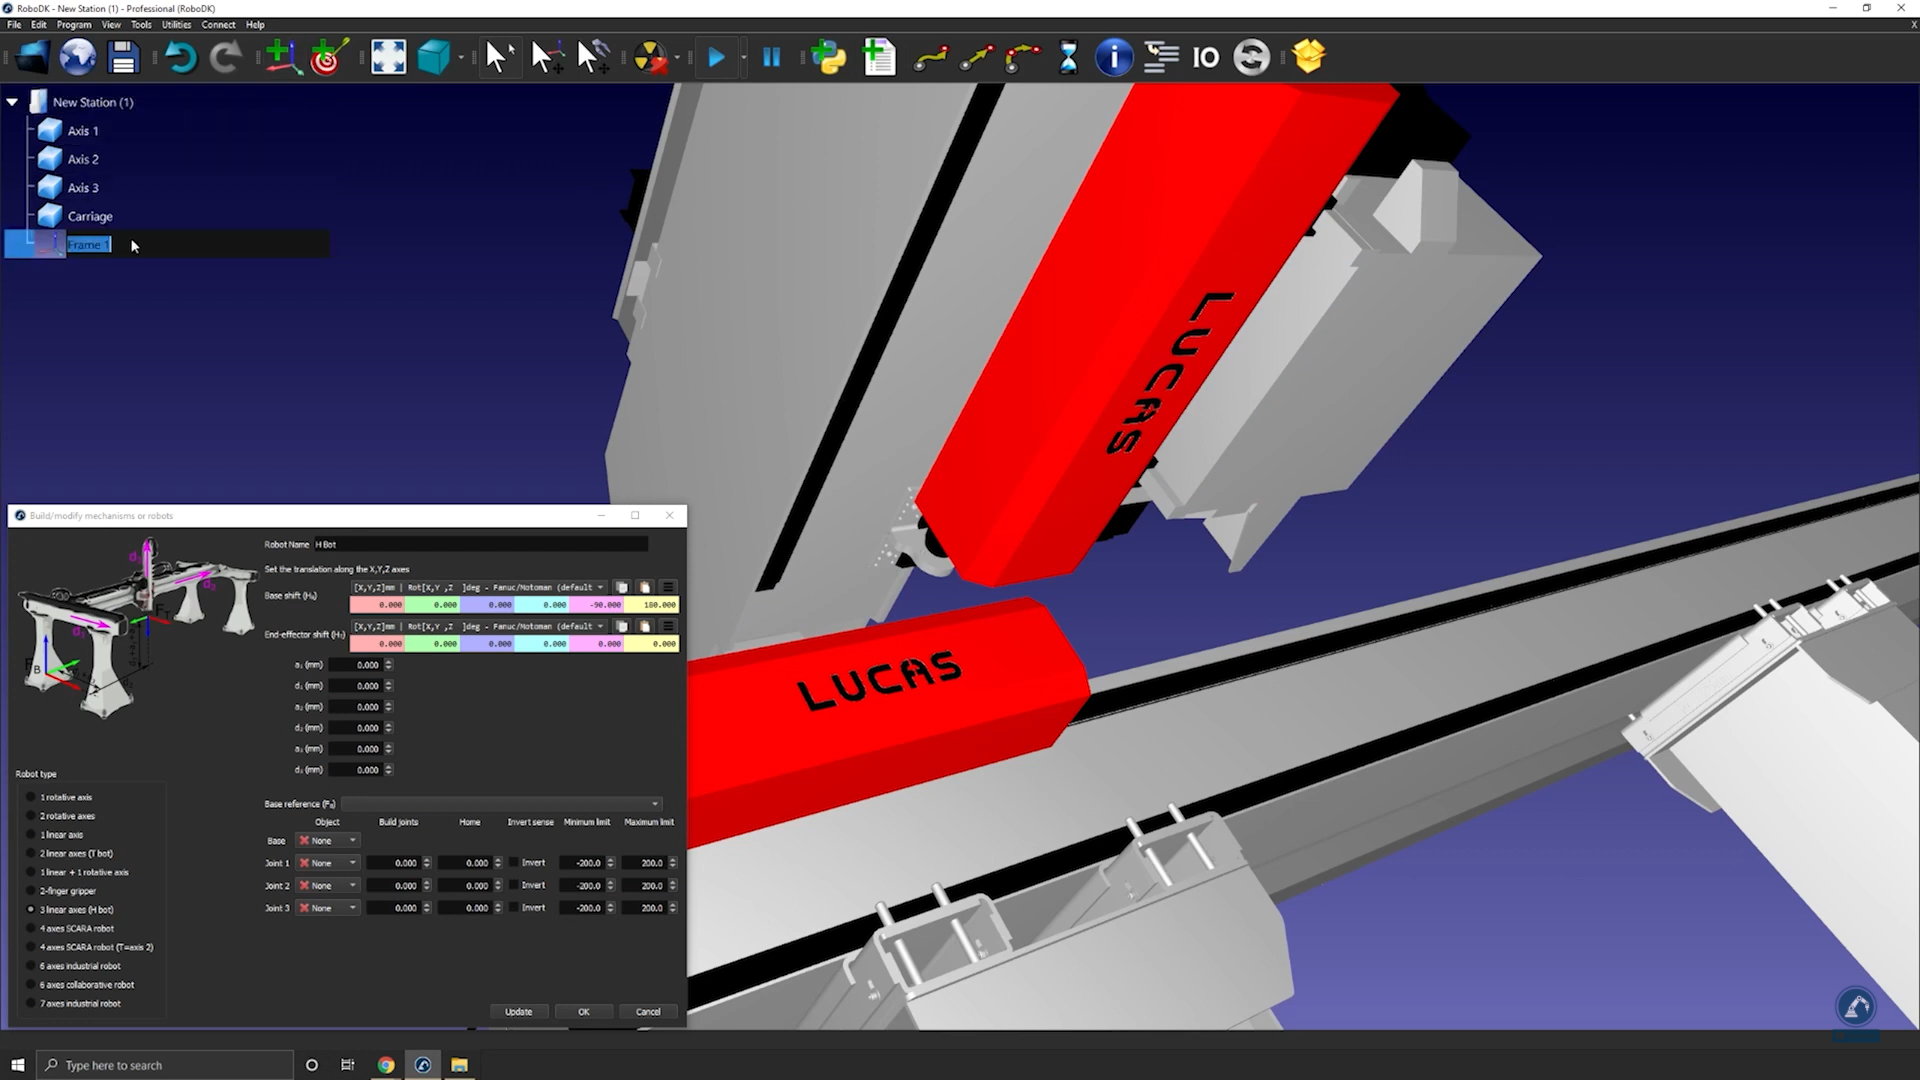
Task: Click the Add reference frame icon
Action: click(x=283, y=57)
